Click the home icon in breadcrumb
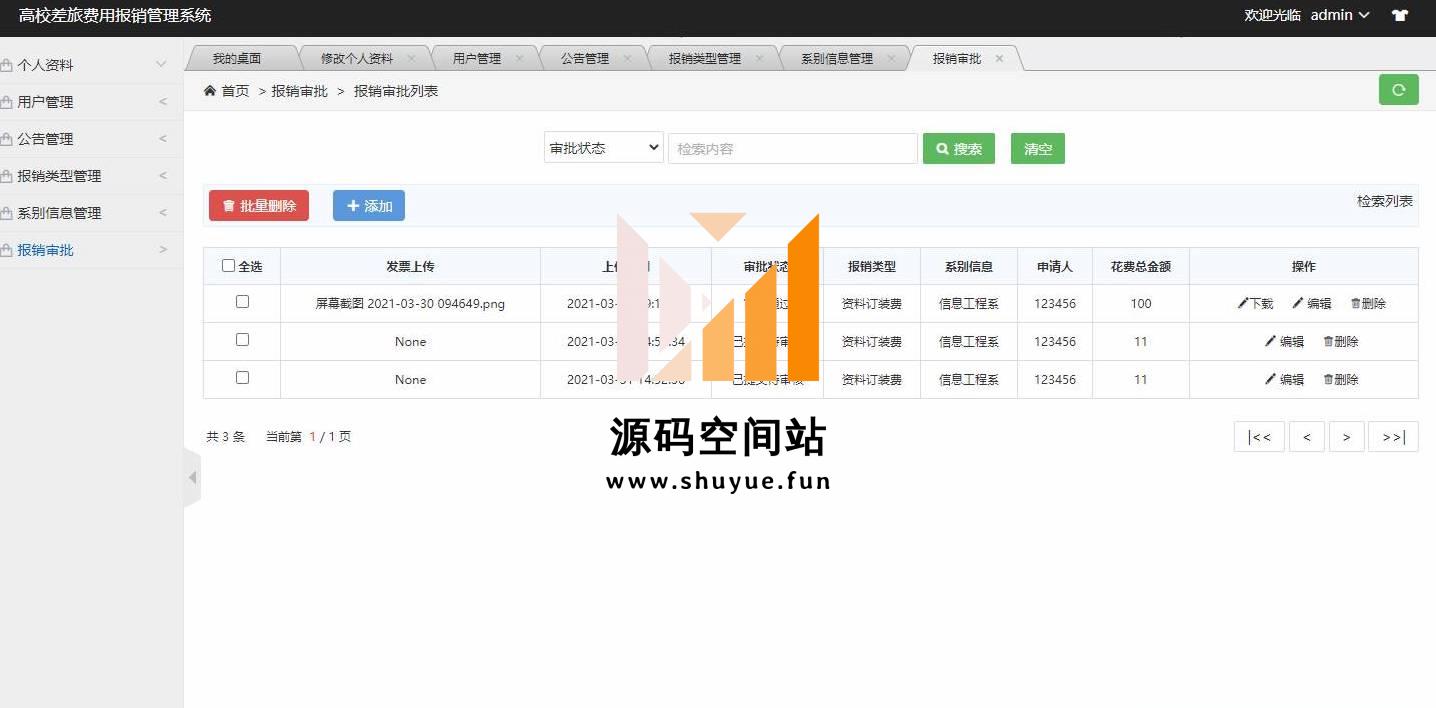This screenshot has height=708, width=1436. coord(210,91)
